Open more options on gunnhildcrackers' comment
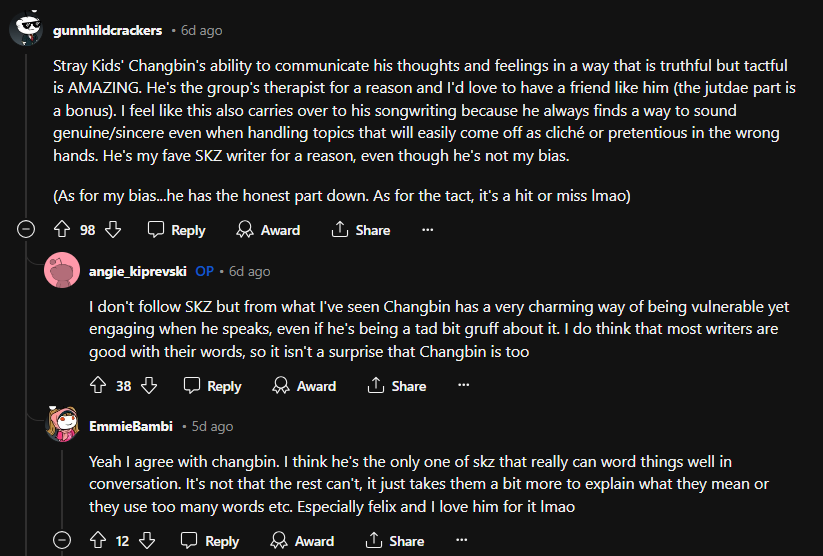This screenshot has width=823, height=556. 428,230
